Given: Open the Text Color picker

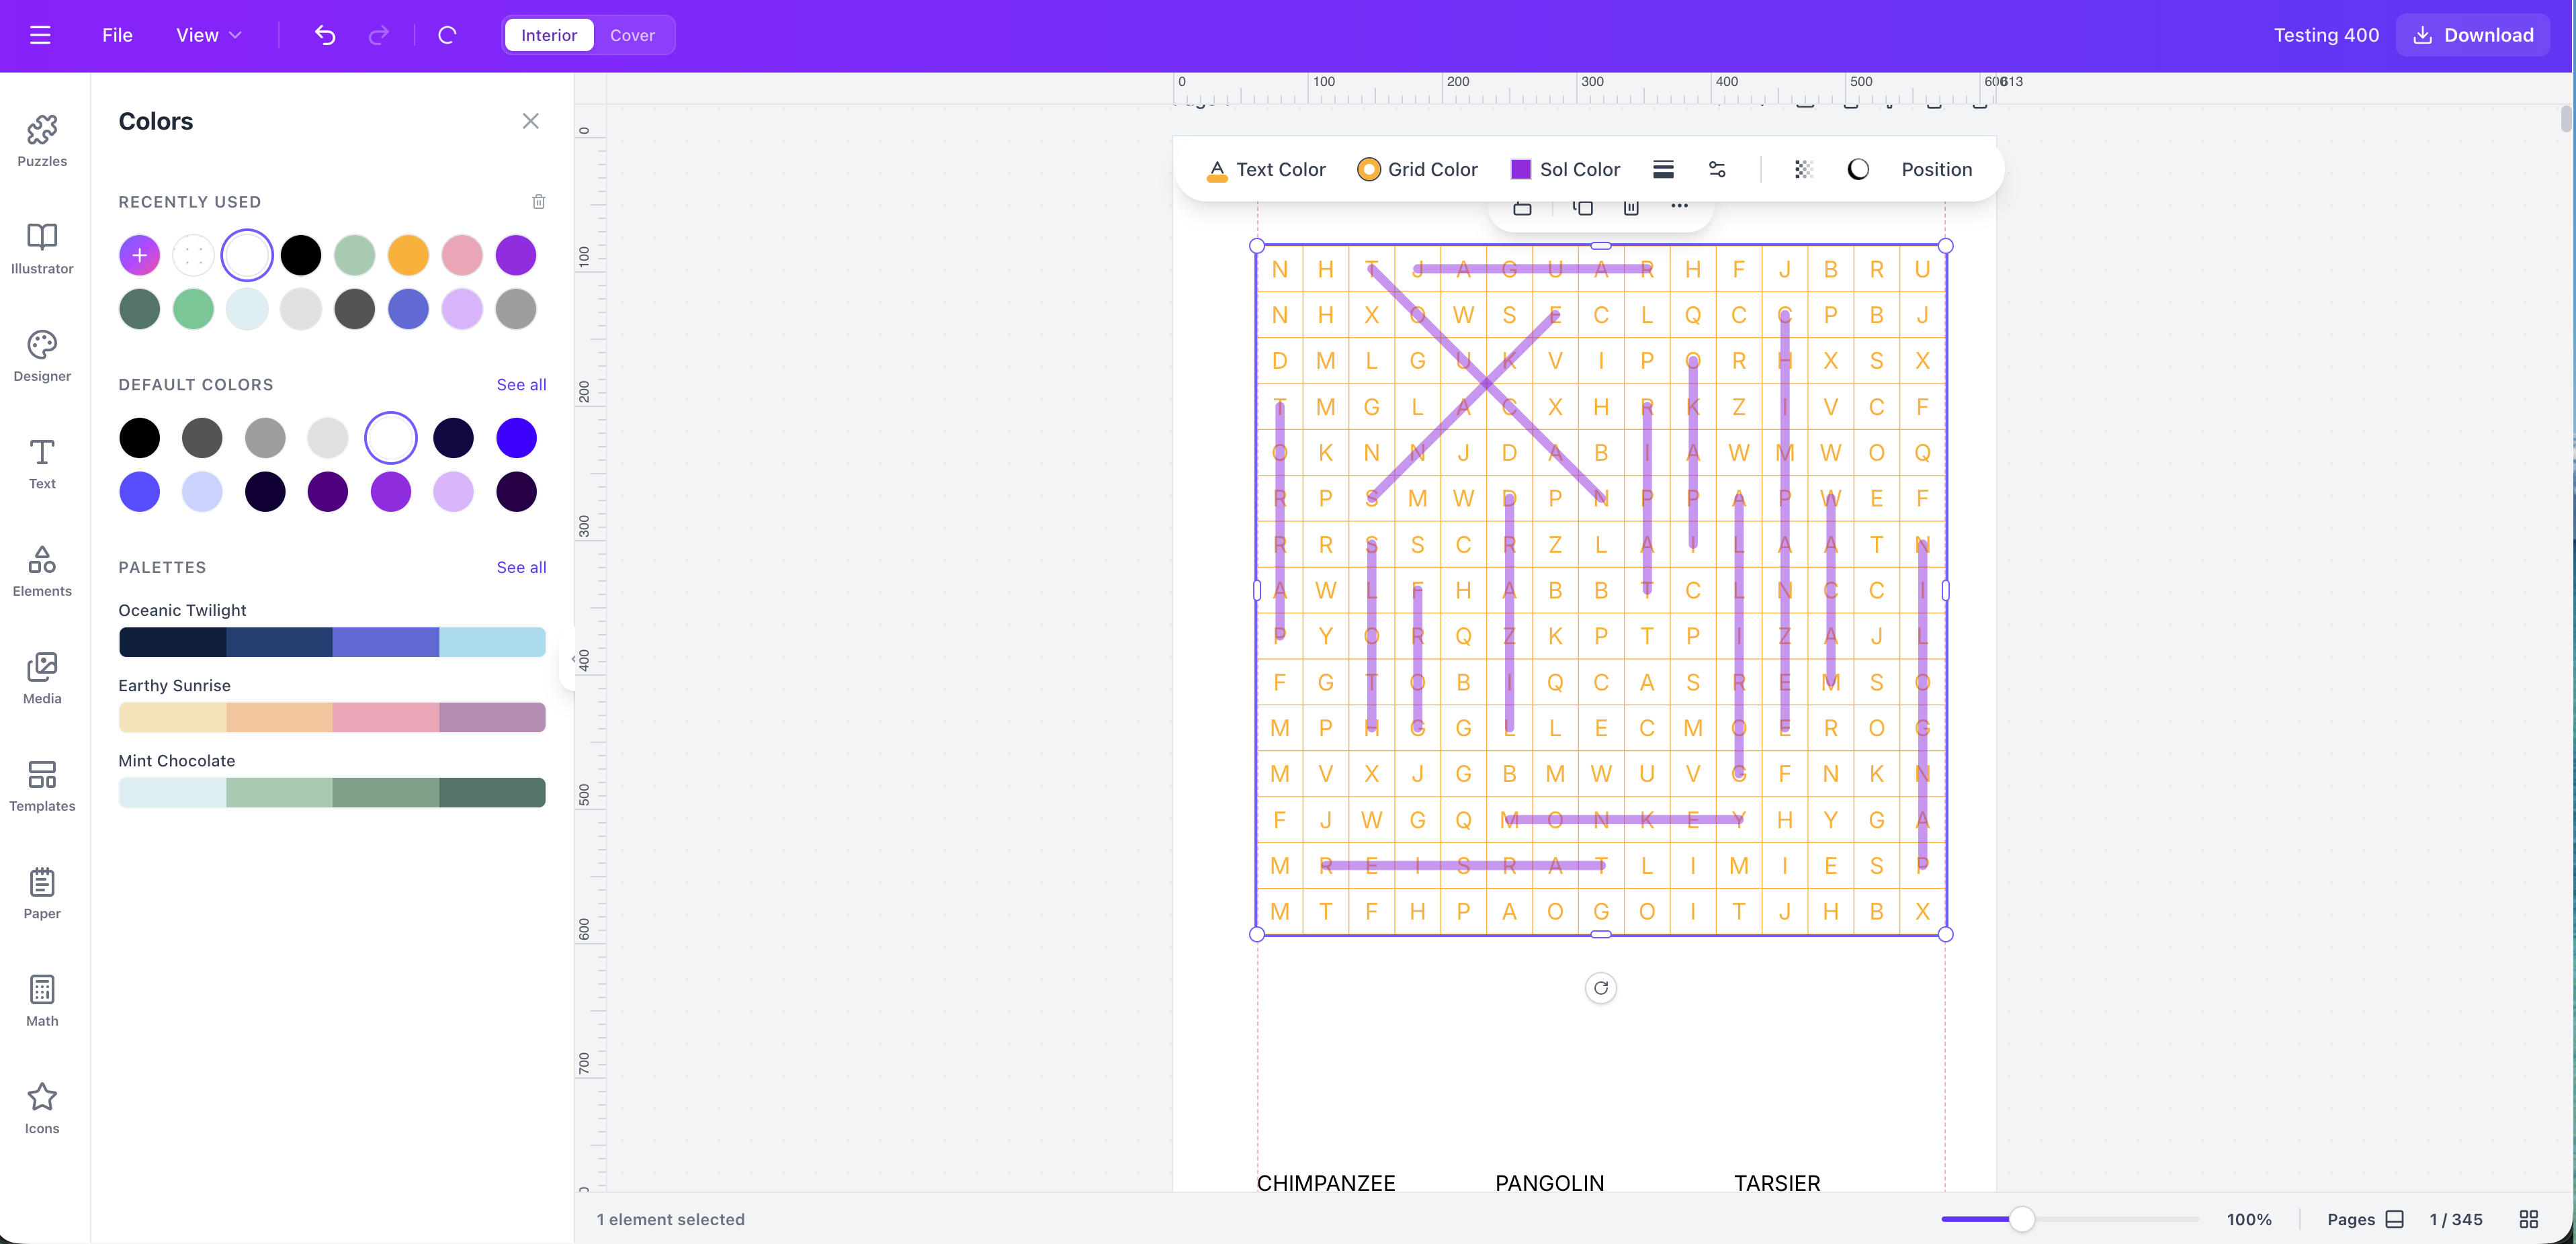Looking at the screenshot, I should pyautogui.click(x=1280, y=169).
